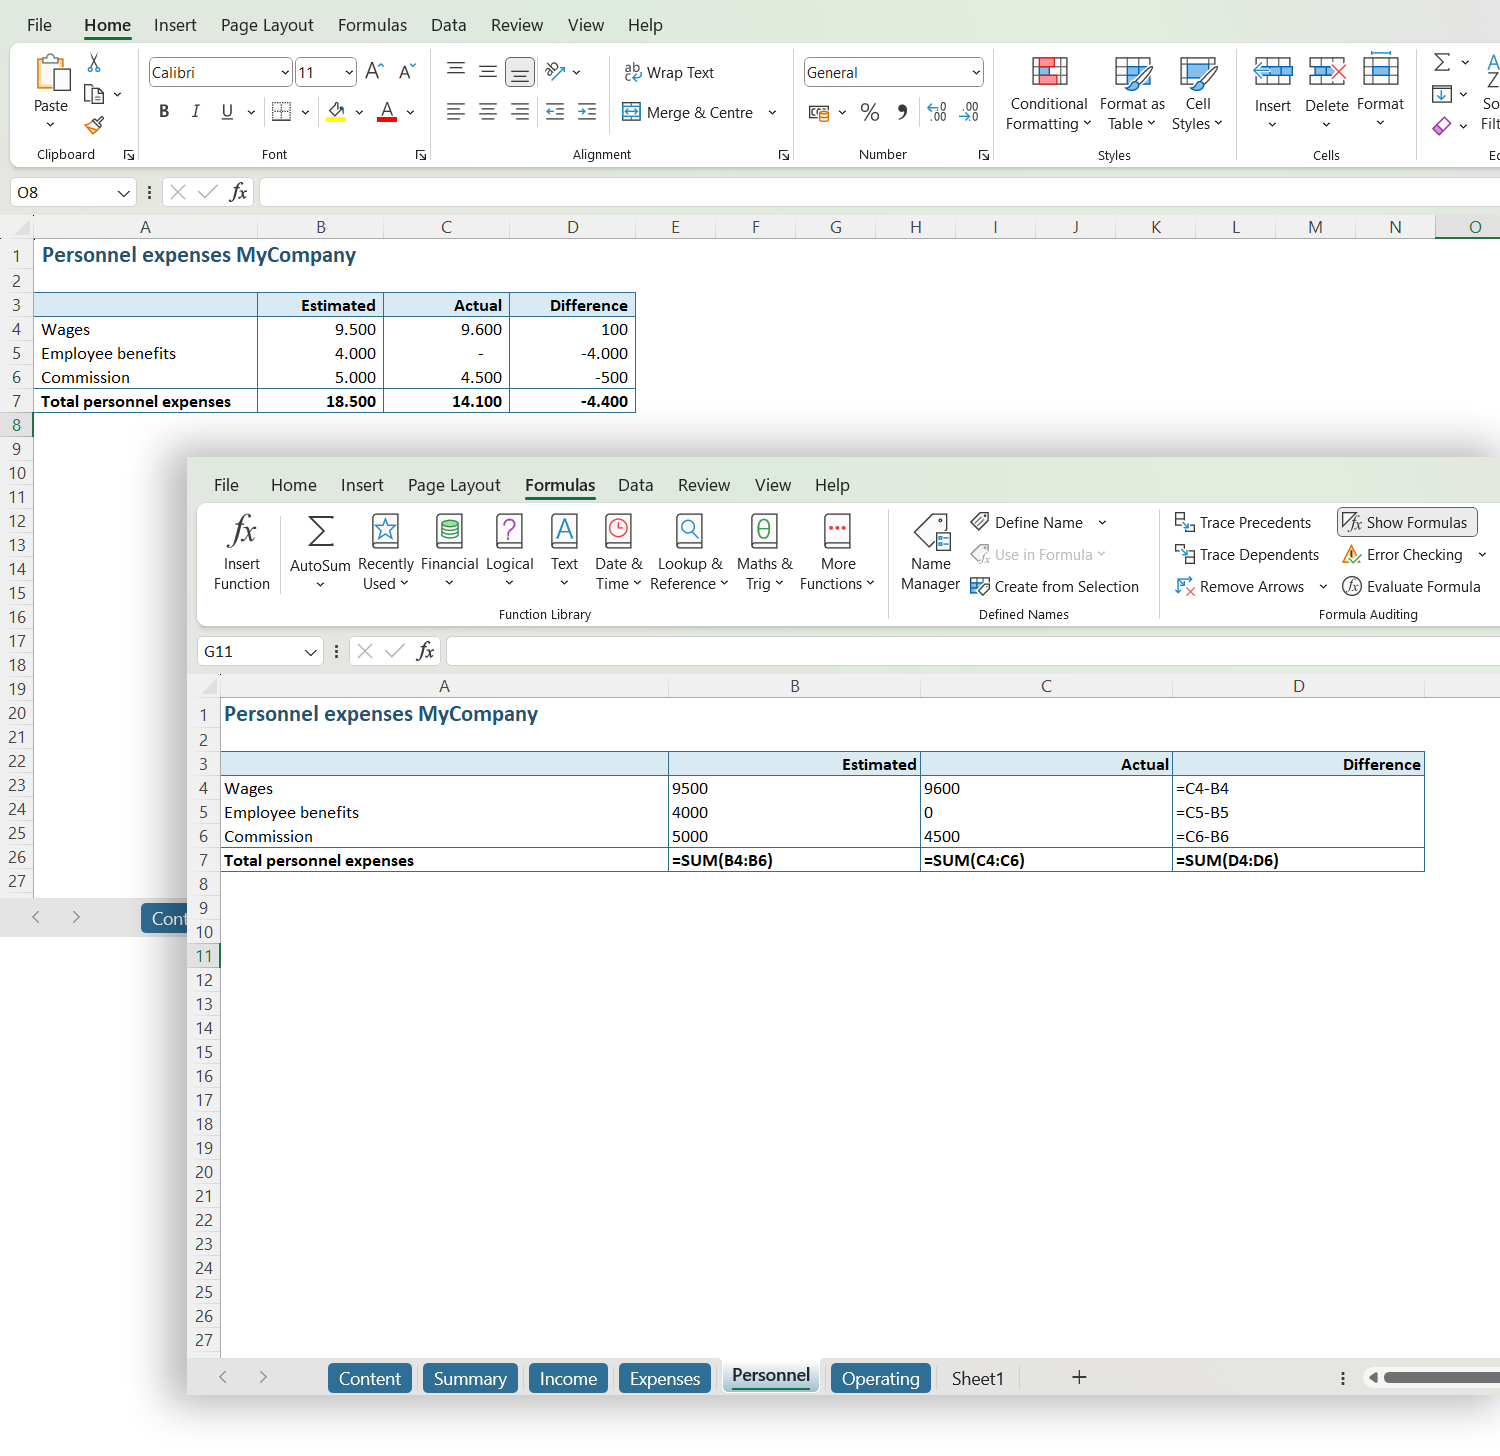Open More Functions dropdown

(838, 553)
